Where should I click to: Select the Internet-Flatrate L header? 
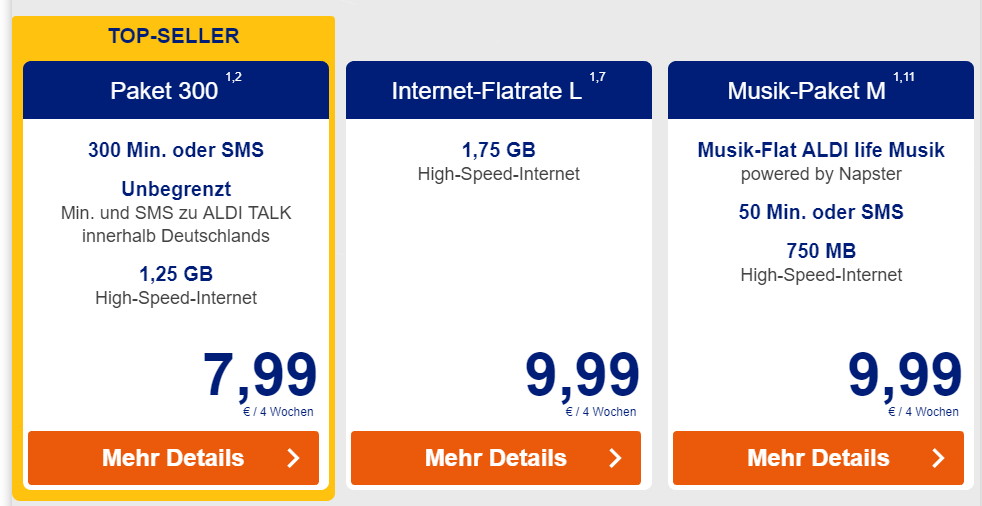pyautogui.click(x=499, y=90)
